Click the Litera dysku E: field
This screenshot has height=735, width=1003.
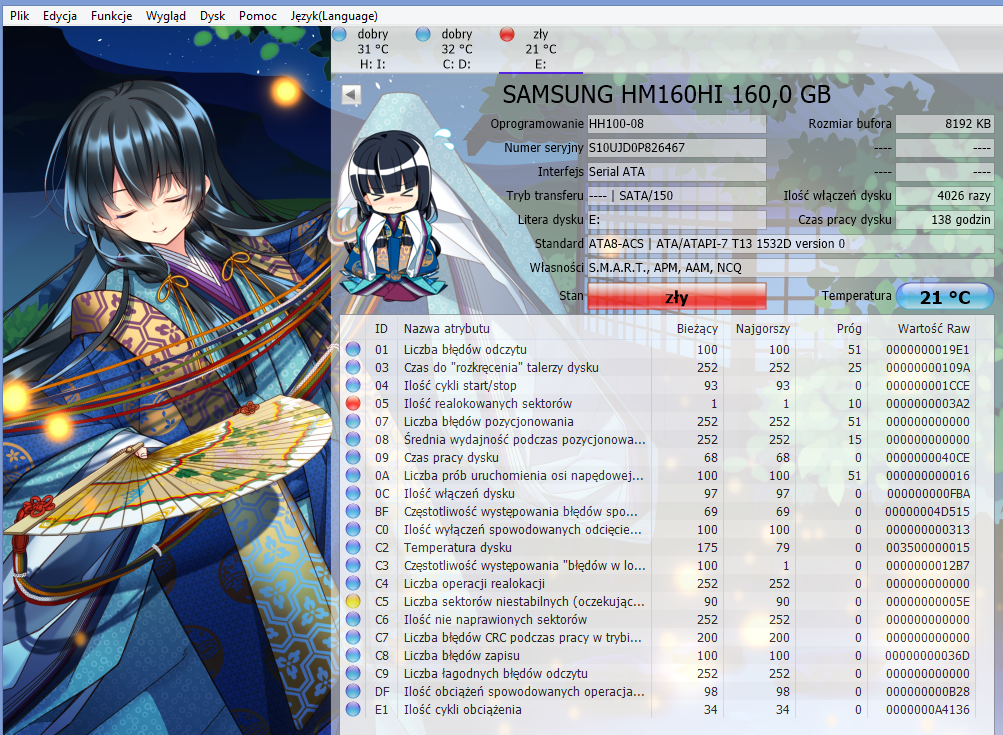coord(677,219)
